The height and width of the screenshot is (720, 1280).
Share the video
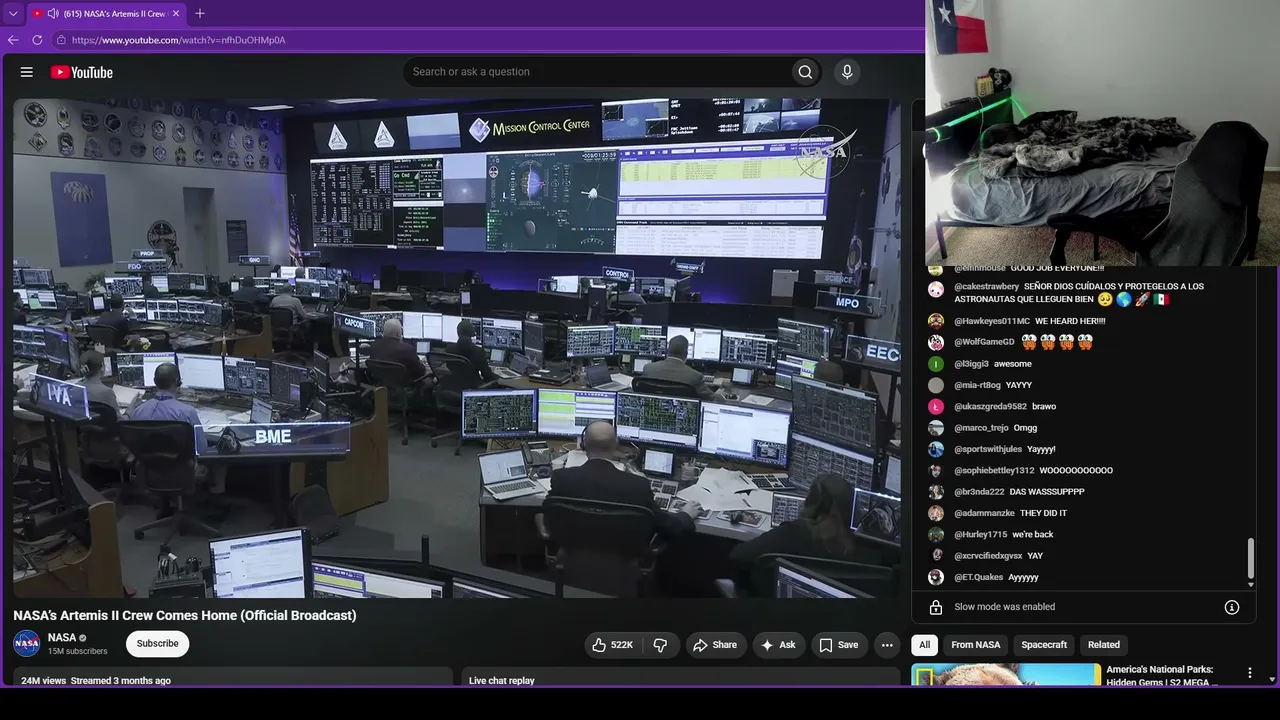pyautogui.click(x=714, y=645)
